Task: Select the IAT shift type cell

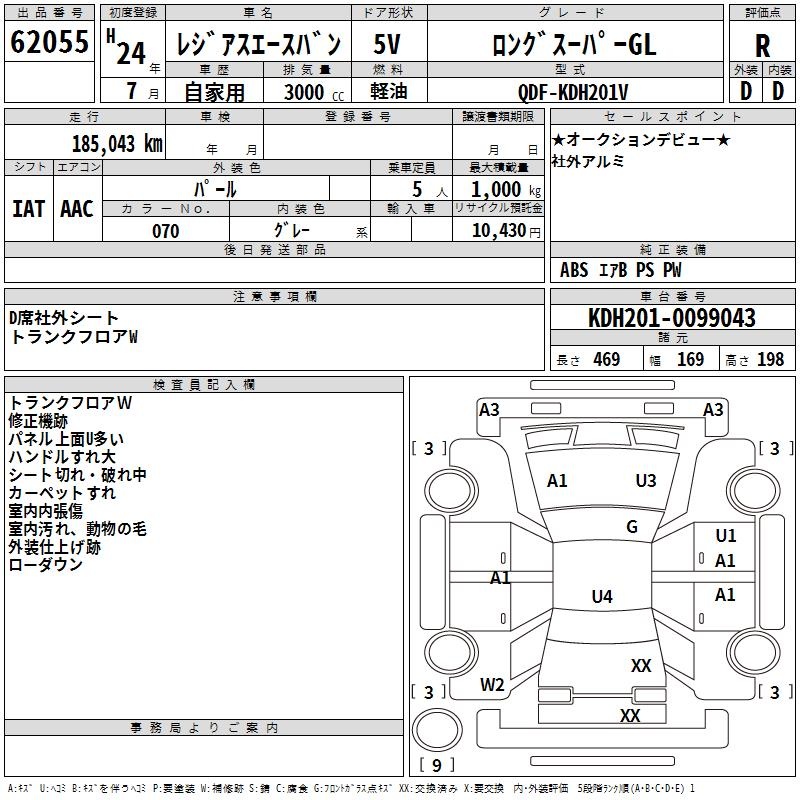Action: 28,209
